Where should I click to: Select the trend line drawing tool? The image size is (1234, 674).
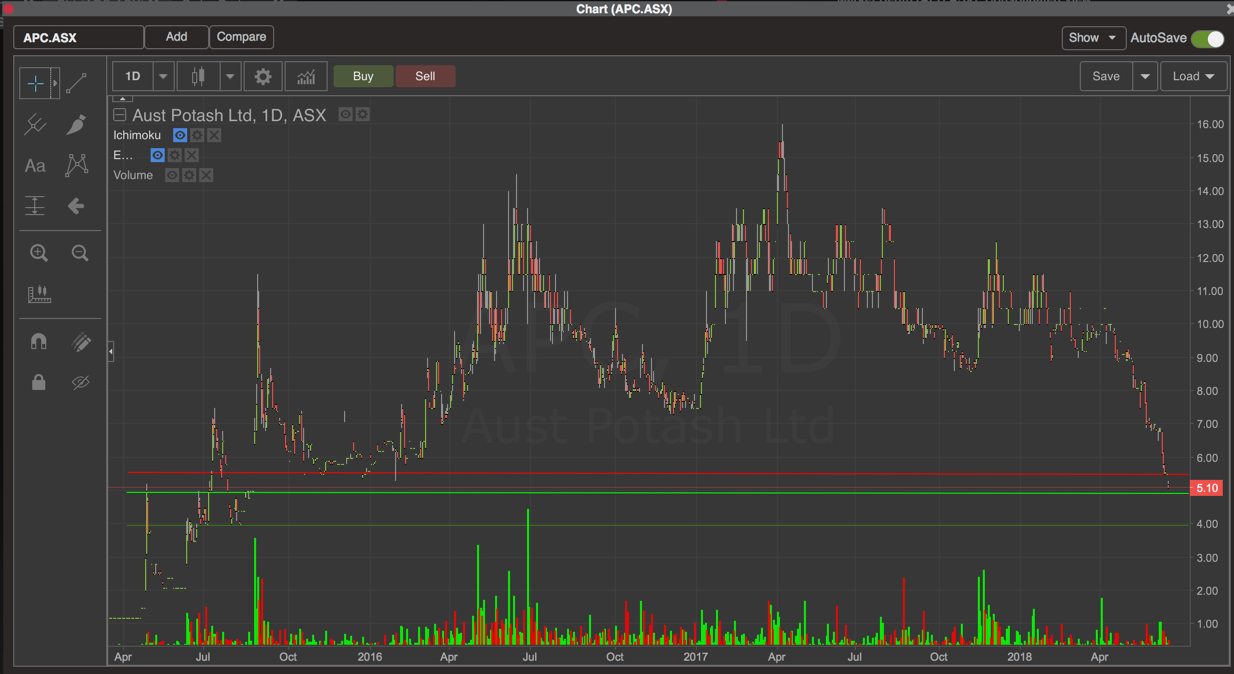(76, 84)
